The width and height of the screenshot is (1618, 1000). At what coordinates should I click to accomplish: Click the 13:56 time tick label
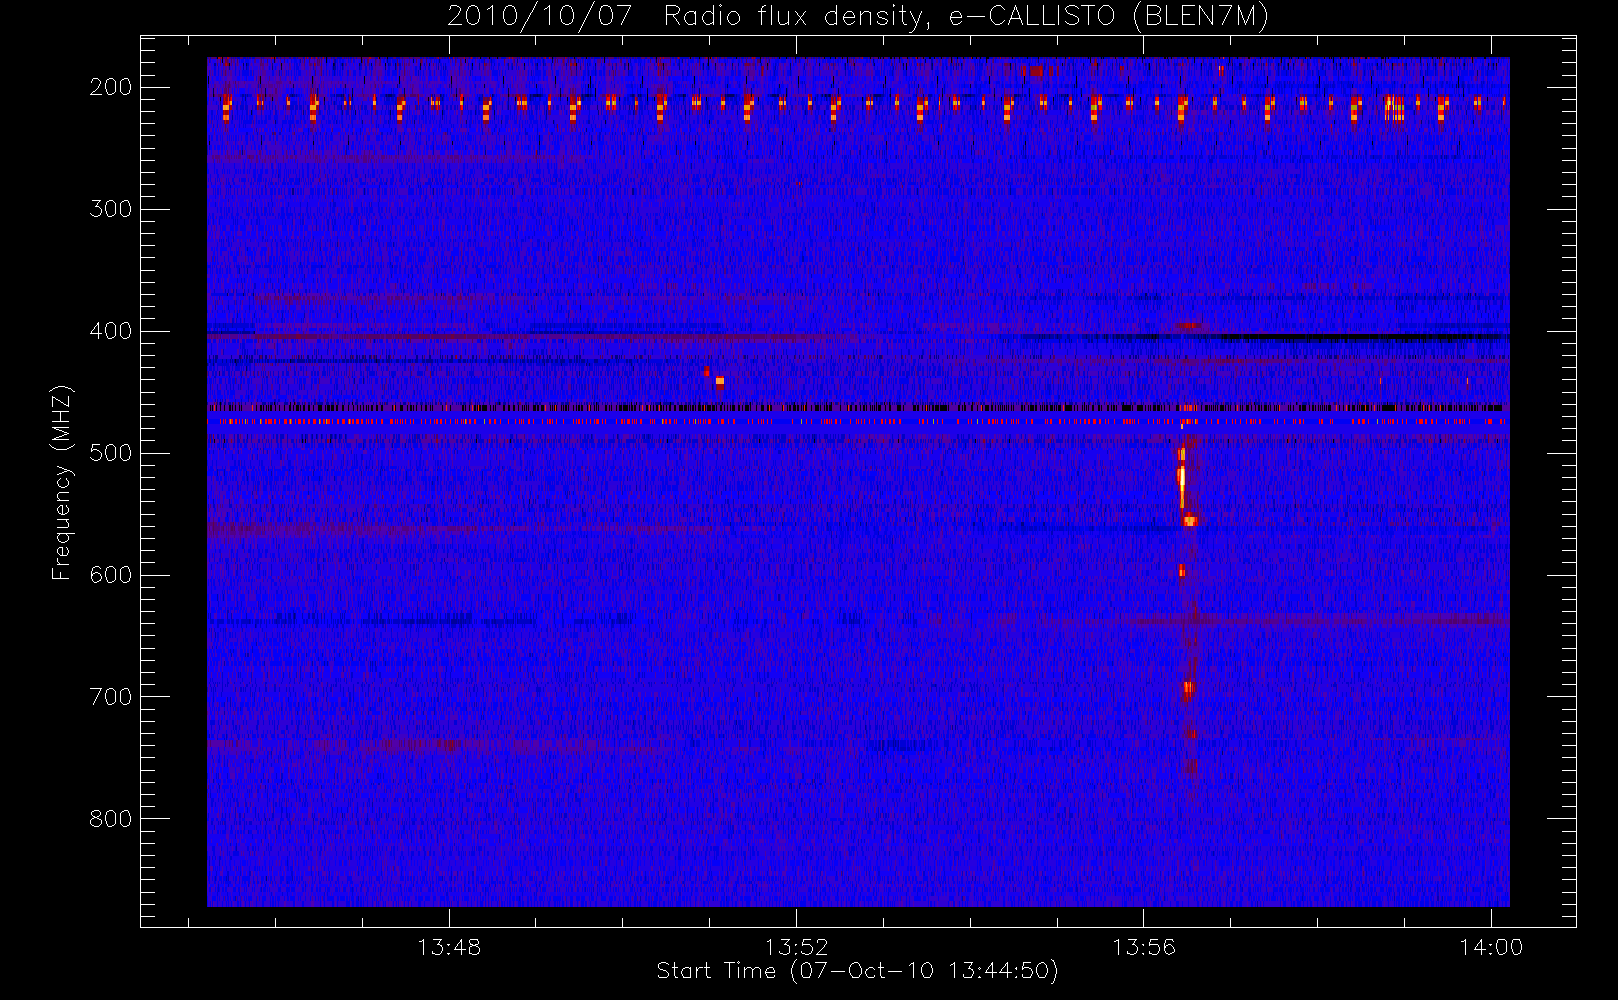pyautogui.click(x=1143, y=947)
